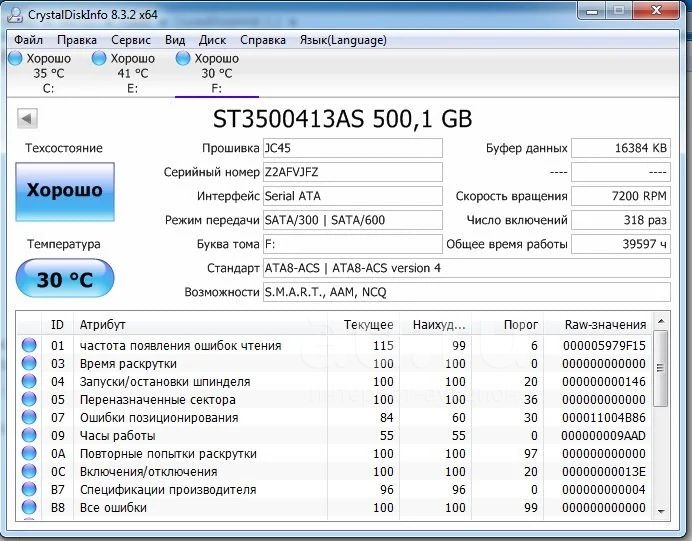692x541 pixels.
Task: Click Общее время работы value 39597 ч
Action: coord(621,244)
